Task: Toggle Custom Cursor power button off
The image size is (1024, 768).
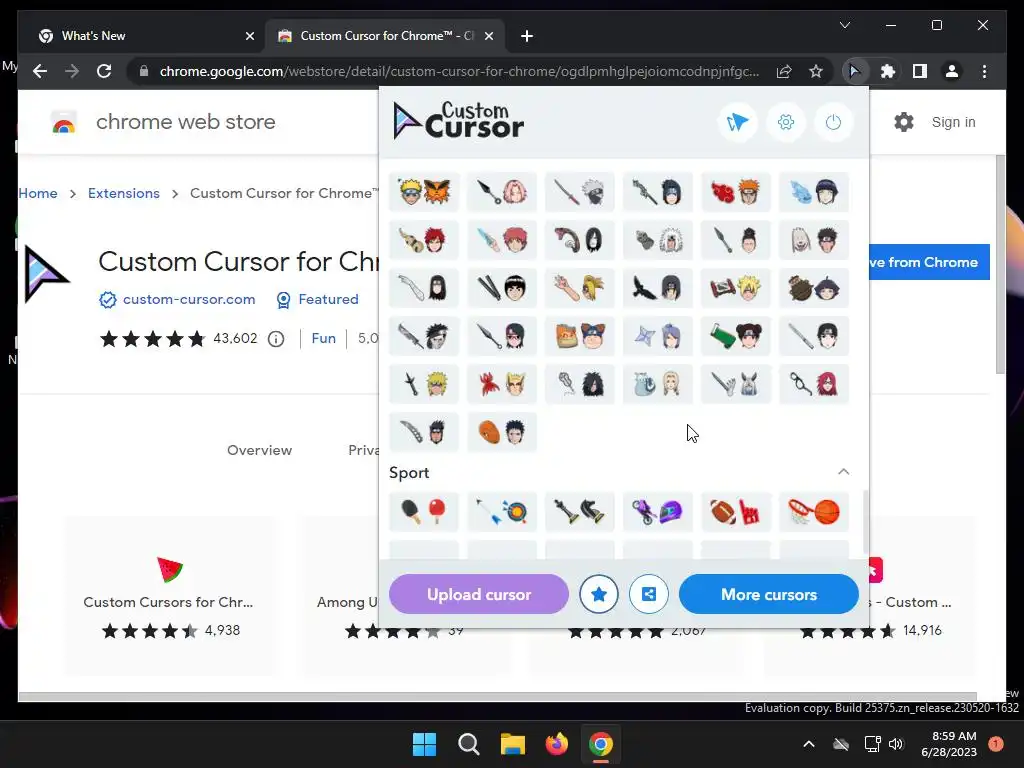Action: click(833, 122)
